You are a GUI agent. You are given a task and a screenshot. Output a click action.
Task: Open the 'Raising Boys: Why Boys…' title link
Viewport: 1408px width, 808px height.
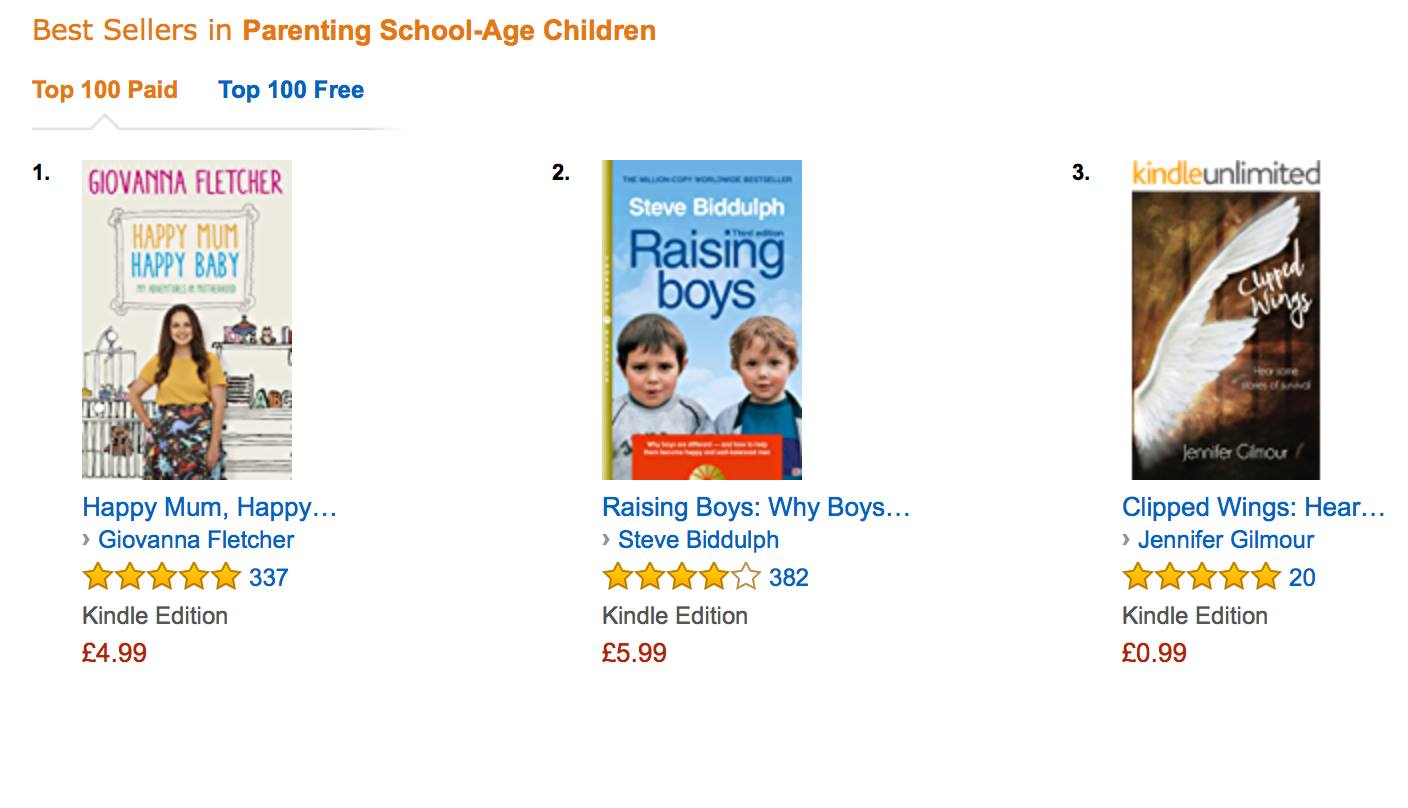point(756,508)
